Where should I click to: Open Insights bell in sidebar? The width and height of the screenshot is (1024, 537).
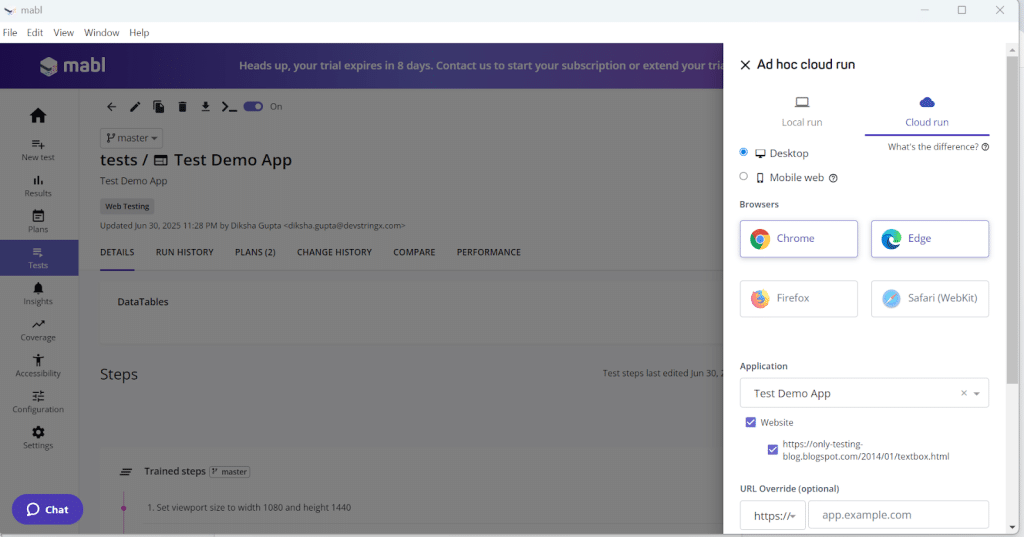[x=38, y=294]
